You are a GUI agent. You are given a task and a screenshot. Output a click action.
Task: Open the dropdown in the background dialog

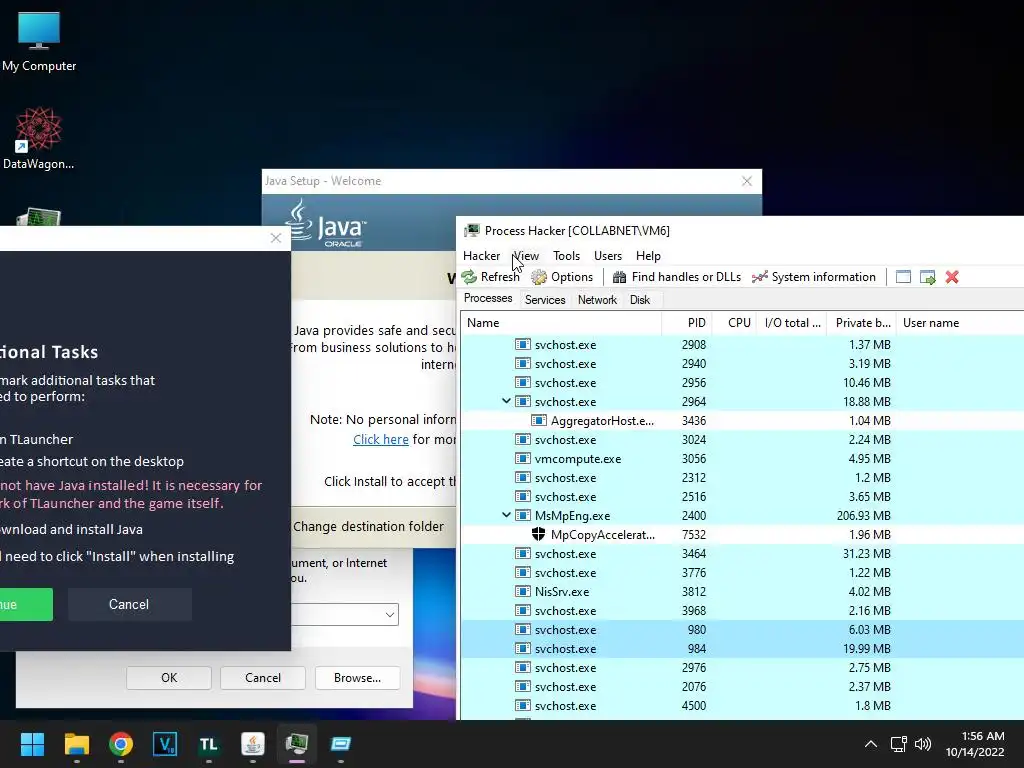click(389, 615)
